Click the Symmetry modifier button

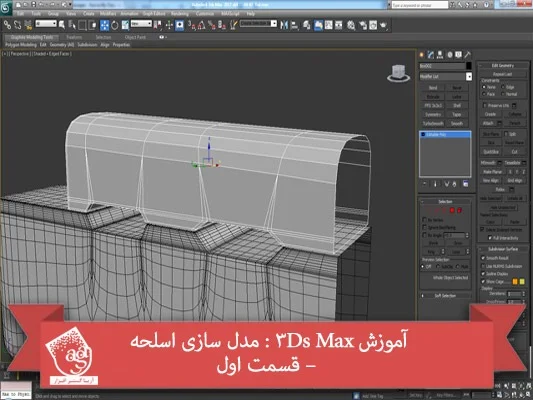(x=433, y=115)
